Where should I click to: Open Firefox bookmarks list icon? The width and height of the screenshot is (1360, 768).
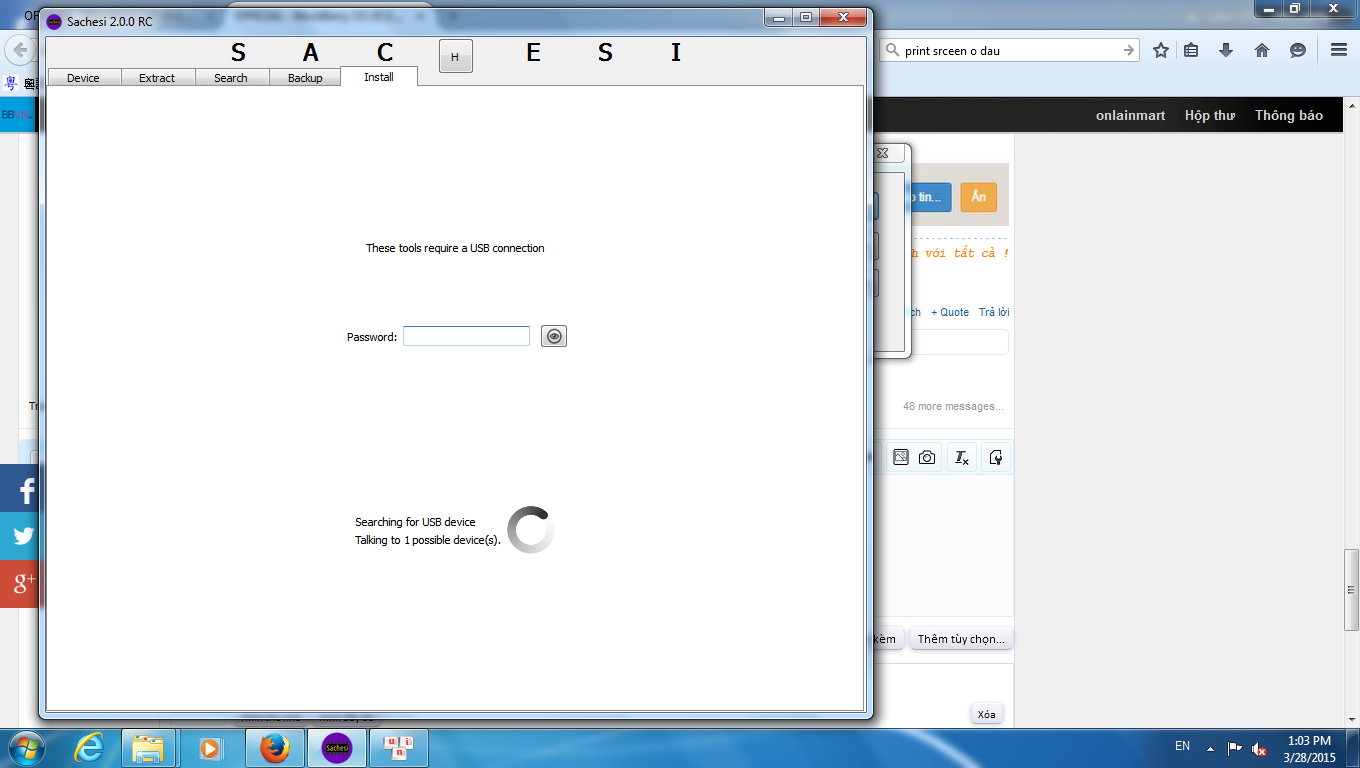(x=1191, y=50)
